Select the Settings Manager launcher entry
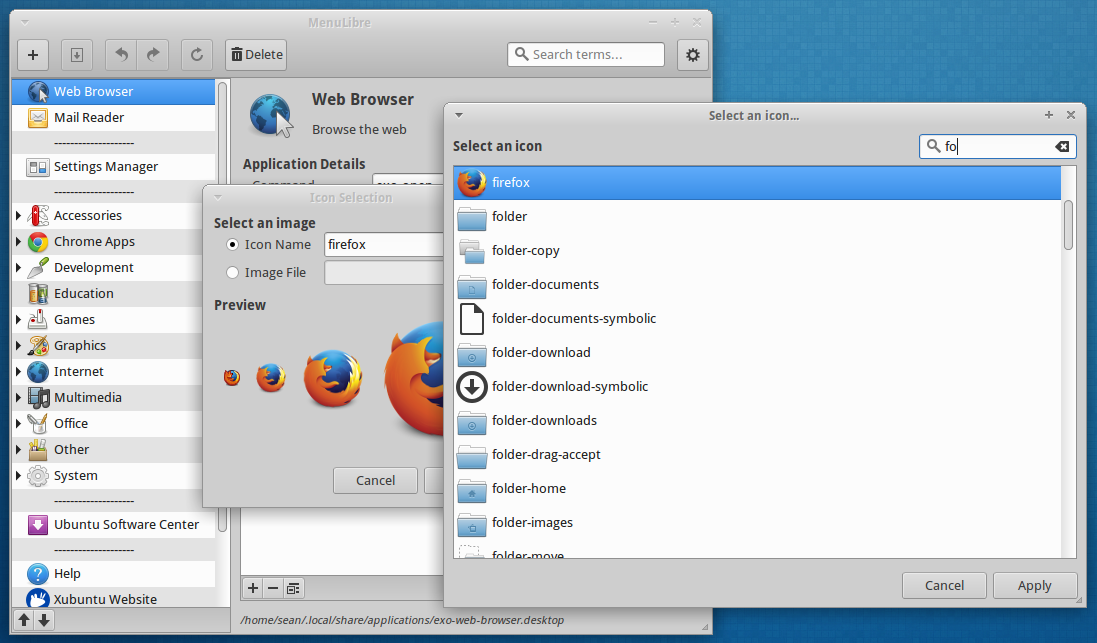1097x643 pixels. (105, 167)
